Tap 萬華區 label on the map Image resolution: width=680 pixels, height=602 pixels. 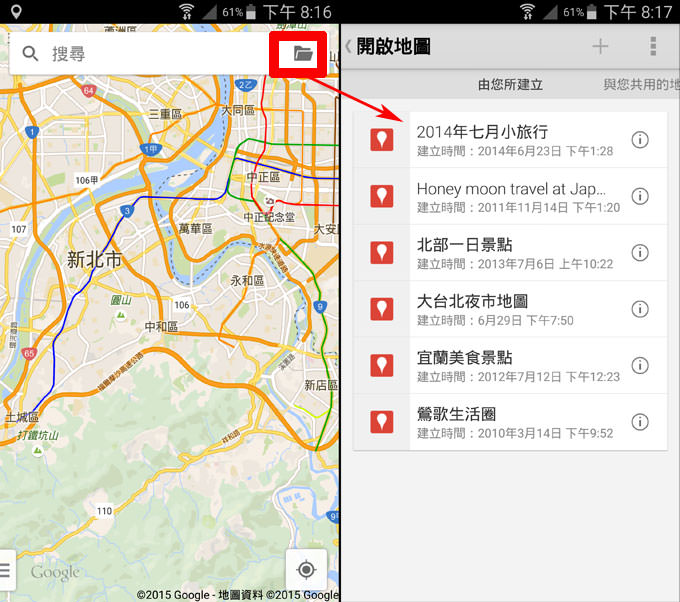pos(196,228)
